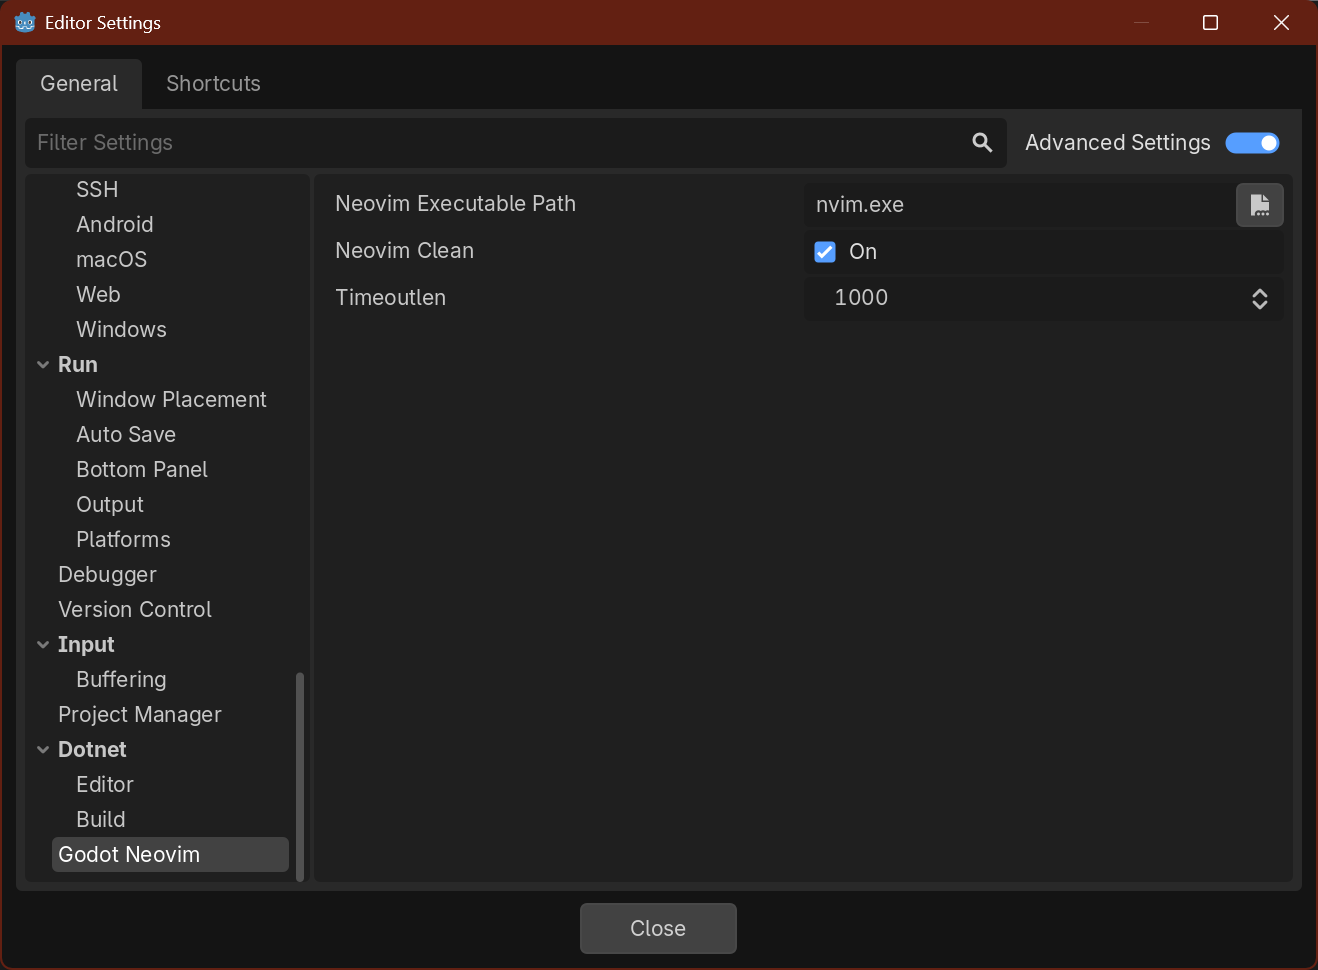Collapse the Input category
Viewport: 1318px width, 970px height.
(x=43, y=645)
